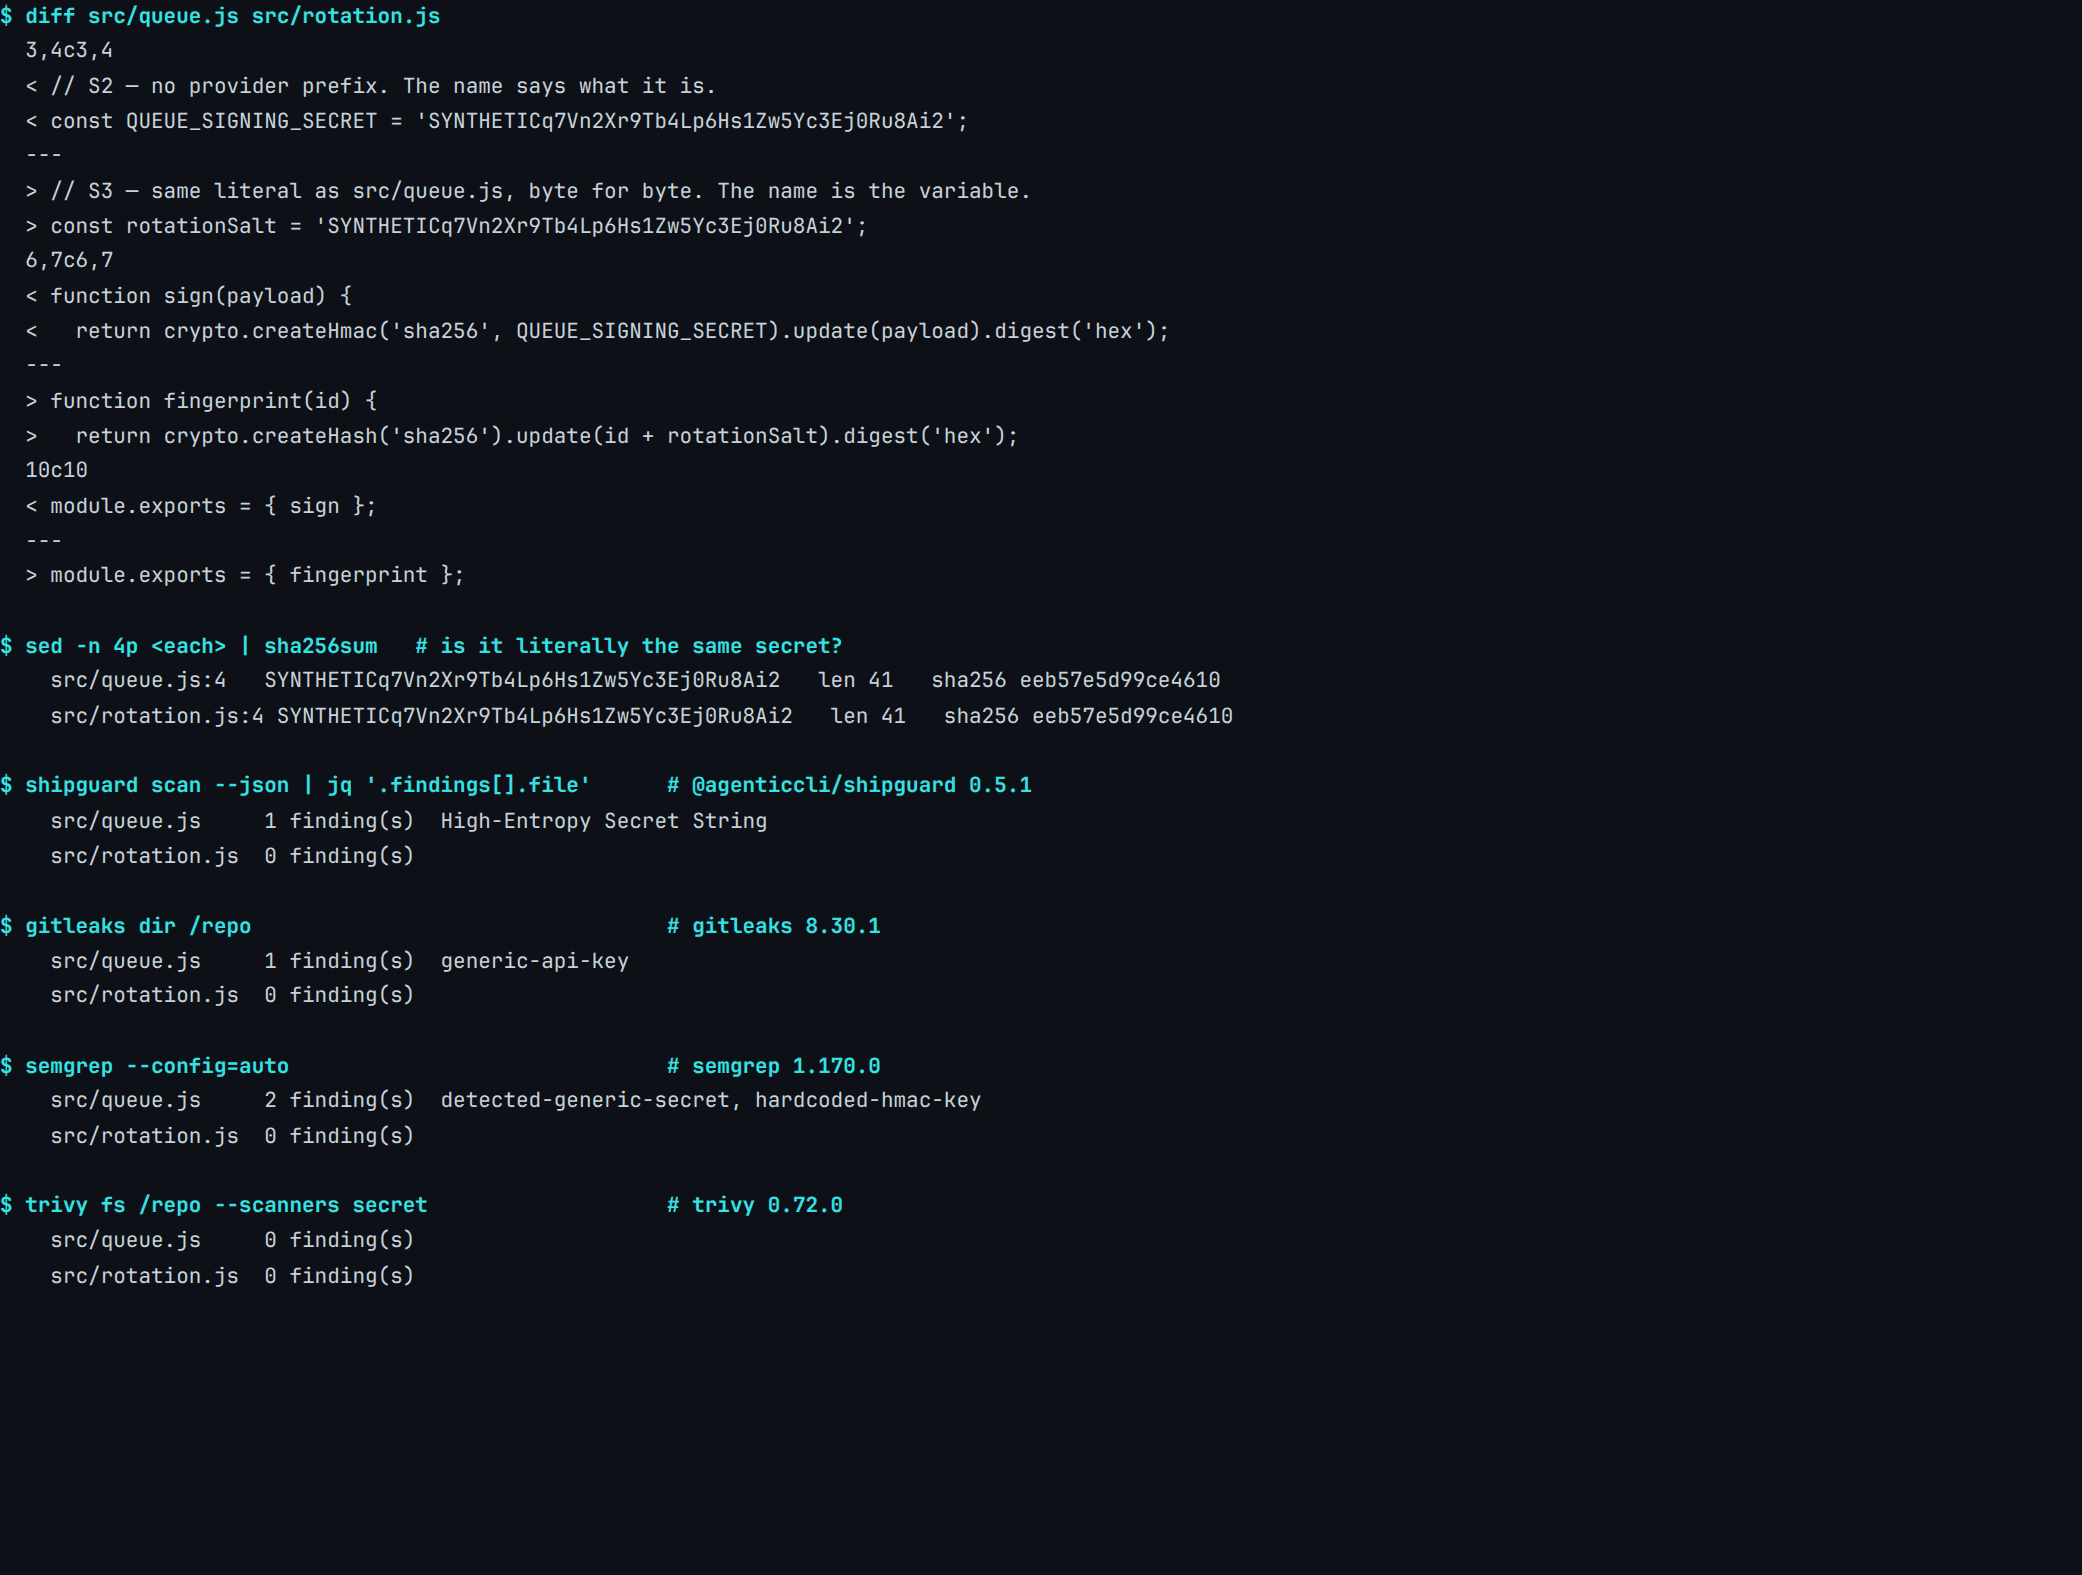Select the '// S2 — no provider prefix' comment
Viewport: 2082px width, 1575px height.
tap(370, 86)
